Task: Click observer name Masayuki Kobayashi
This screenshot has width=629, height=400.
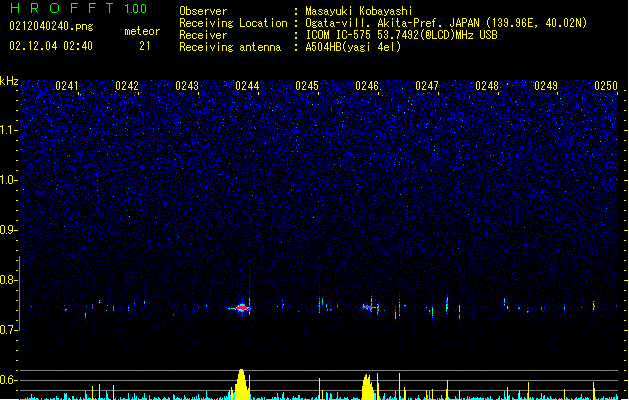Action: coord(359,11)
